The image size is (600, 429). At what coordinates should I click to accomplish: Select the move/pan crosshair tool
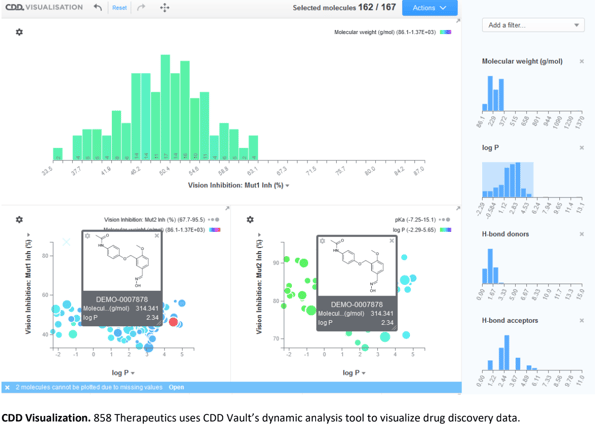(165, 8)
